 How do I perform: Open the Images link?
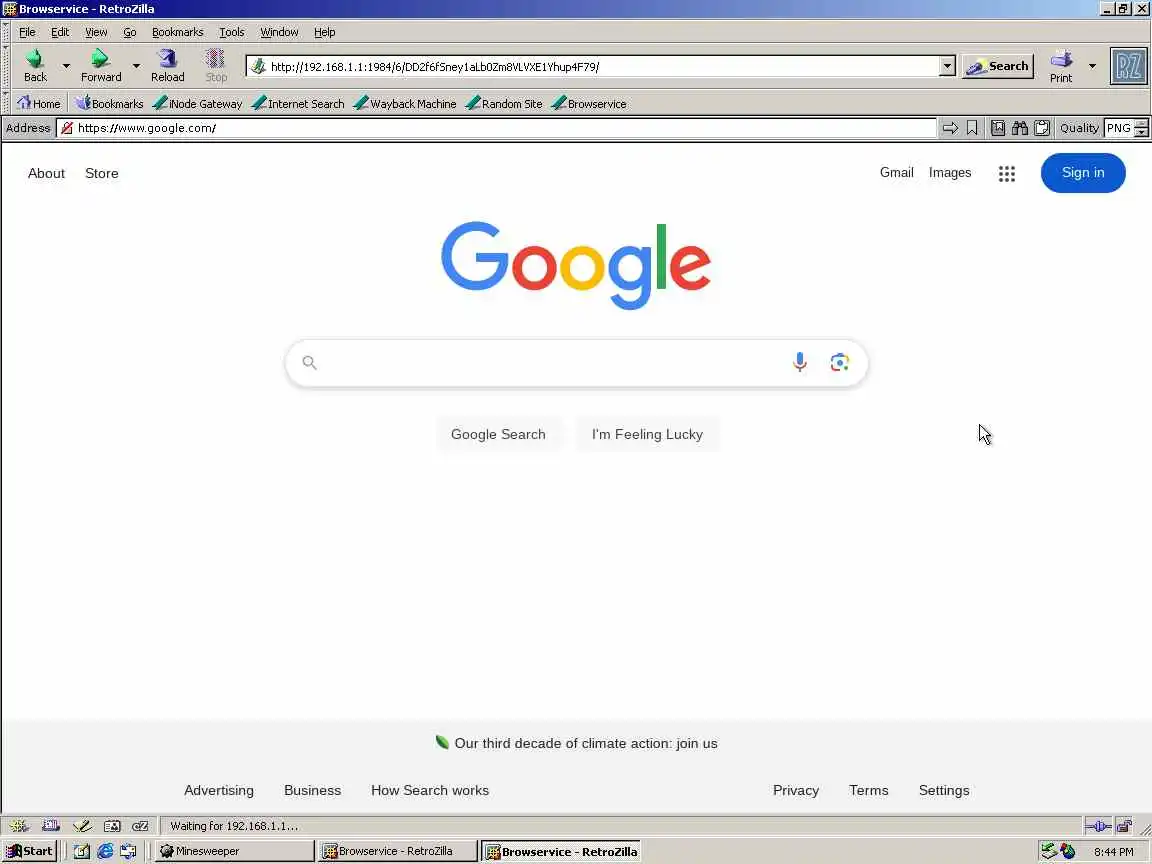coord(949,173)
